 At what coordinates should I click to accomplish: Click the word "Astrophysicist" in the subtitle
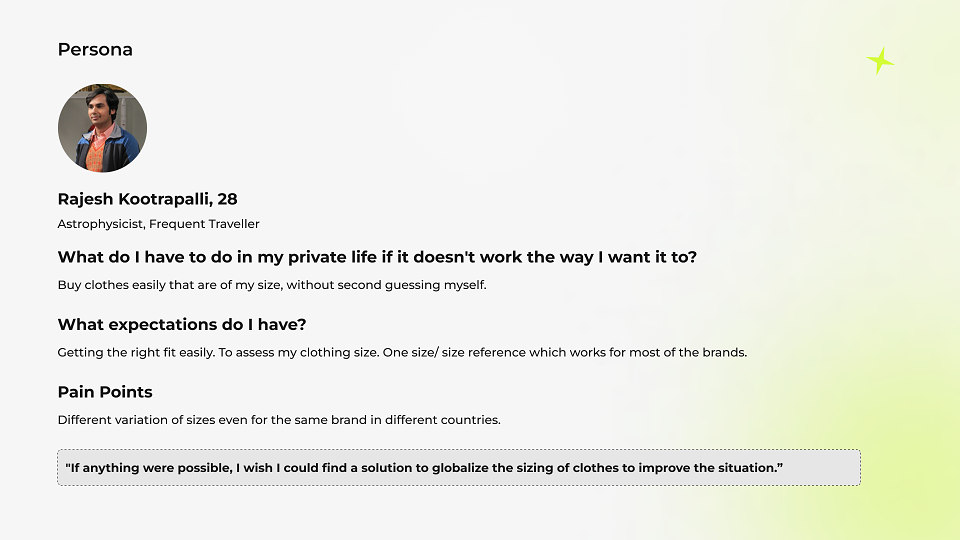100,224
